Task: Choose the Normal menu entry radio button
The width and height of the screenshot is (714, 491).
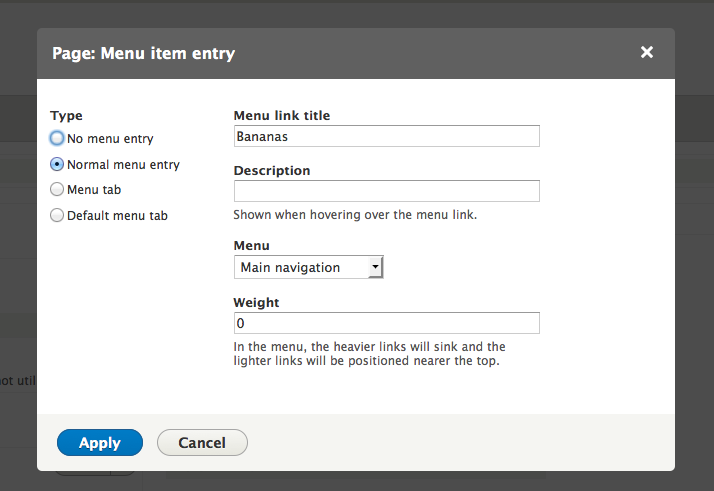Action: (x=57, y=164)
